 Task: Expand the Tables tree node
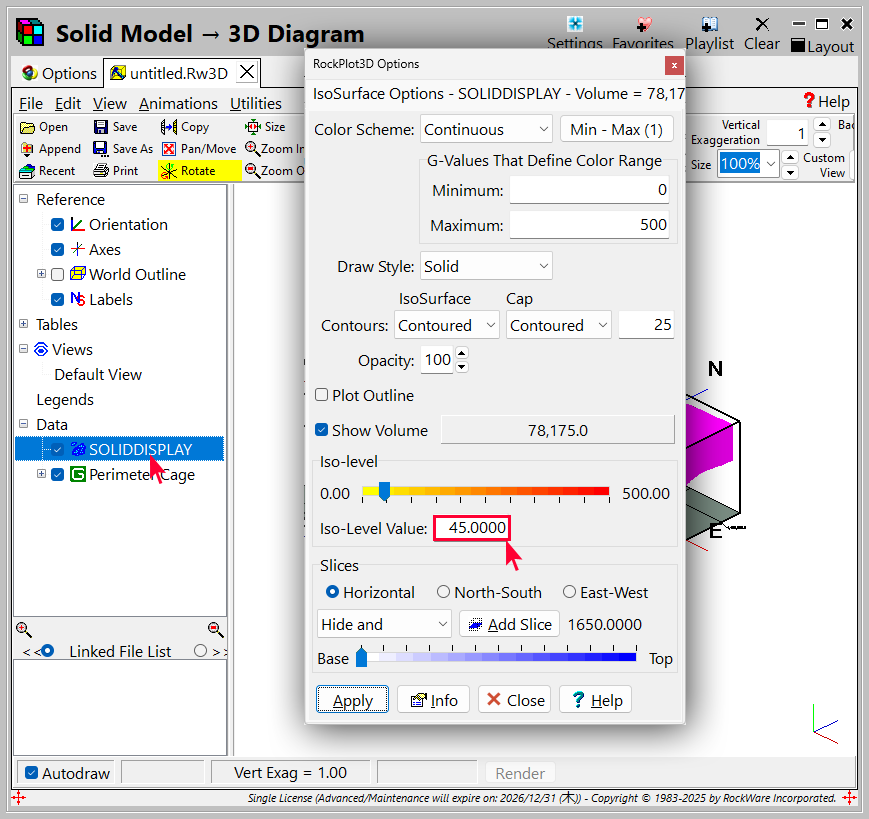point(23,324)
